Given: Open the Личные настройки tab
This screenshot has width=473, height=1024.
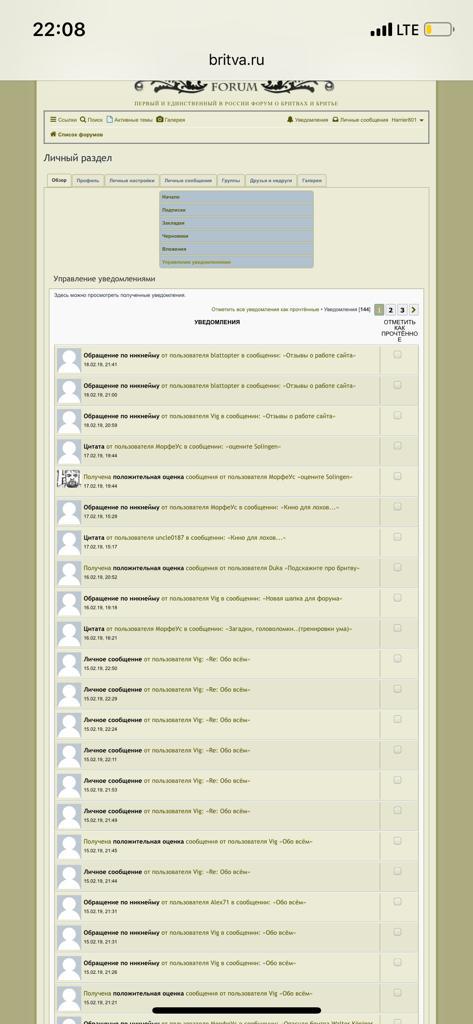Looking at the screenshot, I should tap(132, 180).
